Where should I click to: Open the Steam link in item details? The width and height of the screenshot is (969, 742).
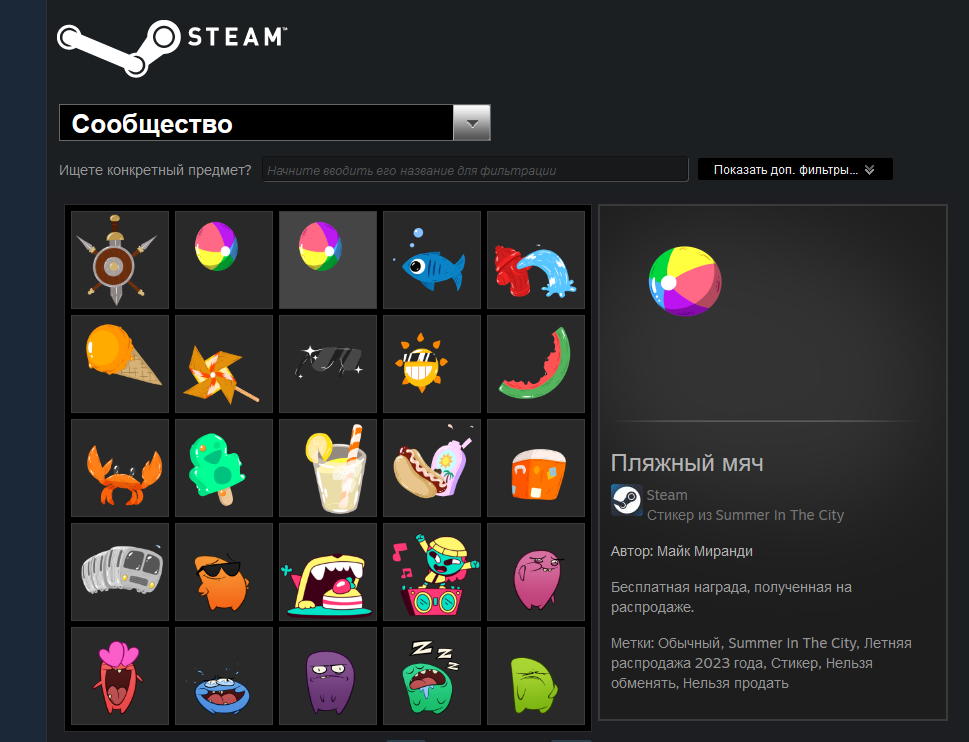click(666, 495)
